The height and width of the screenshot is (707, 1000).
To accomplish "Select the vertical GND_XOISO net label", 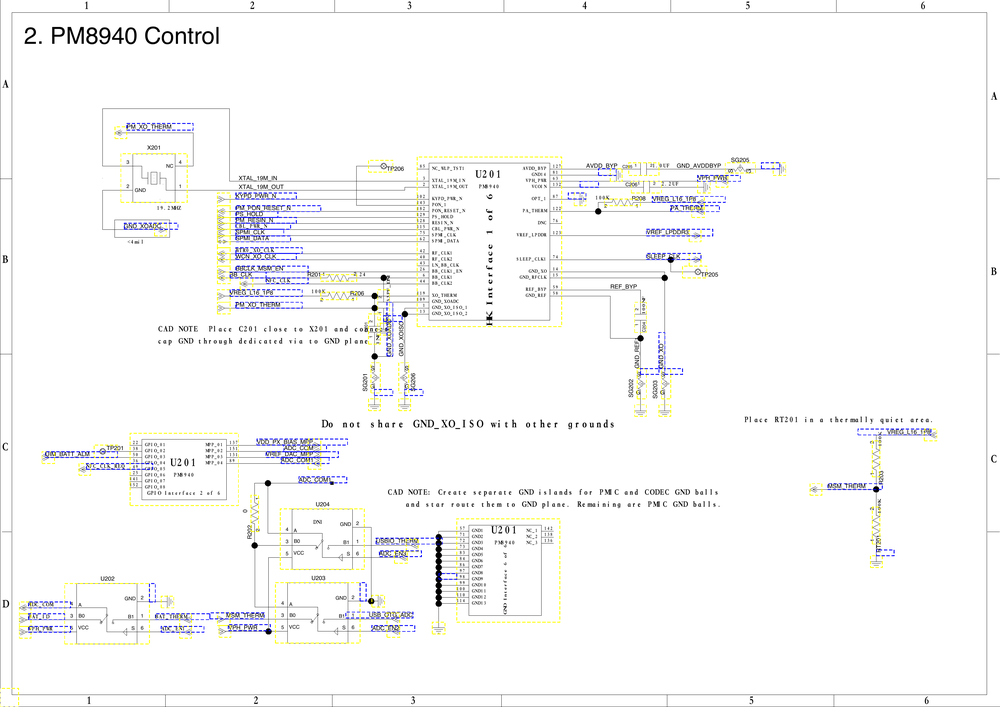I will point(402,338).
